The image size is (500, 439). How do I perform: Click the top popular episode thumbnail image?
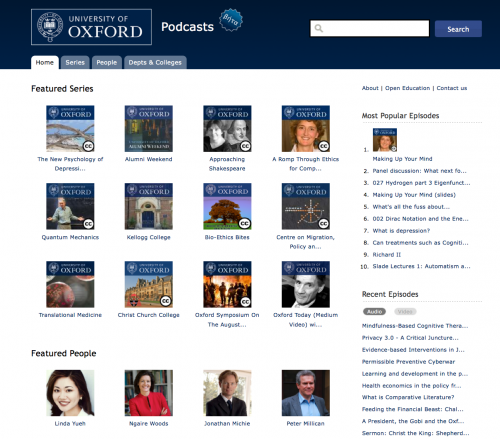[385, 140]
